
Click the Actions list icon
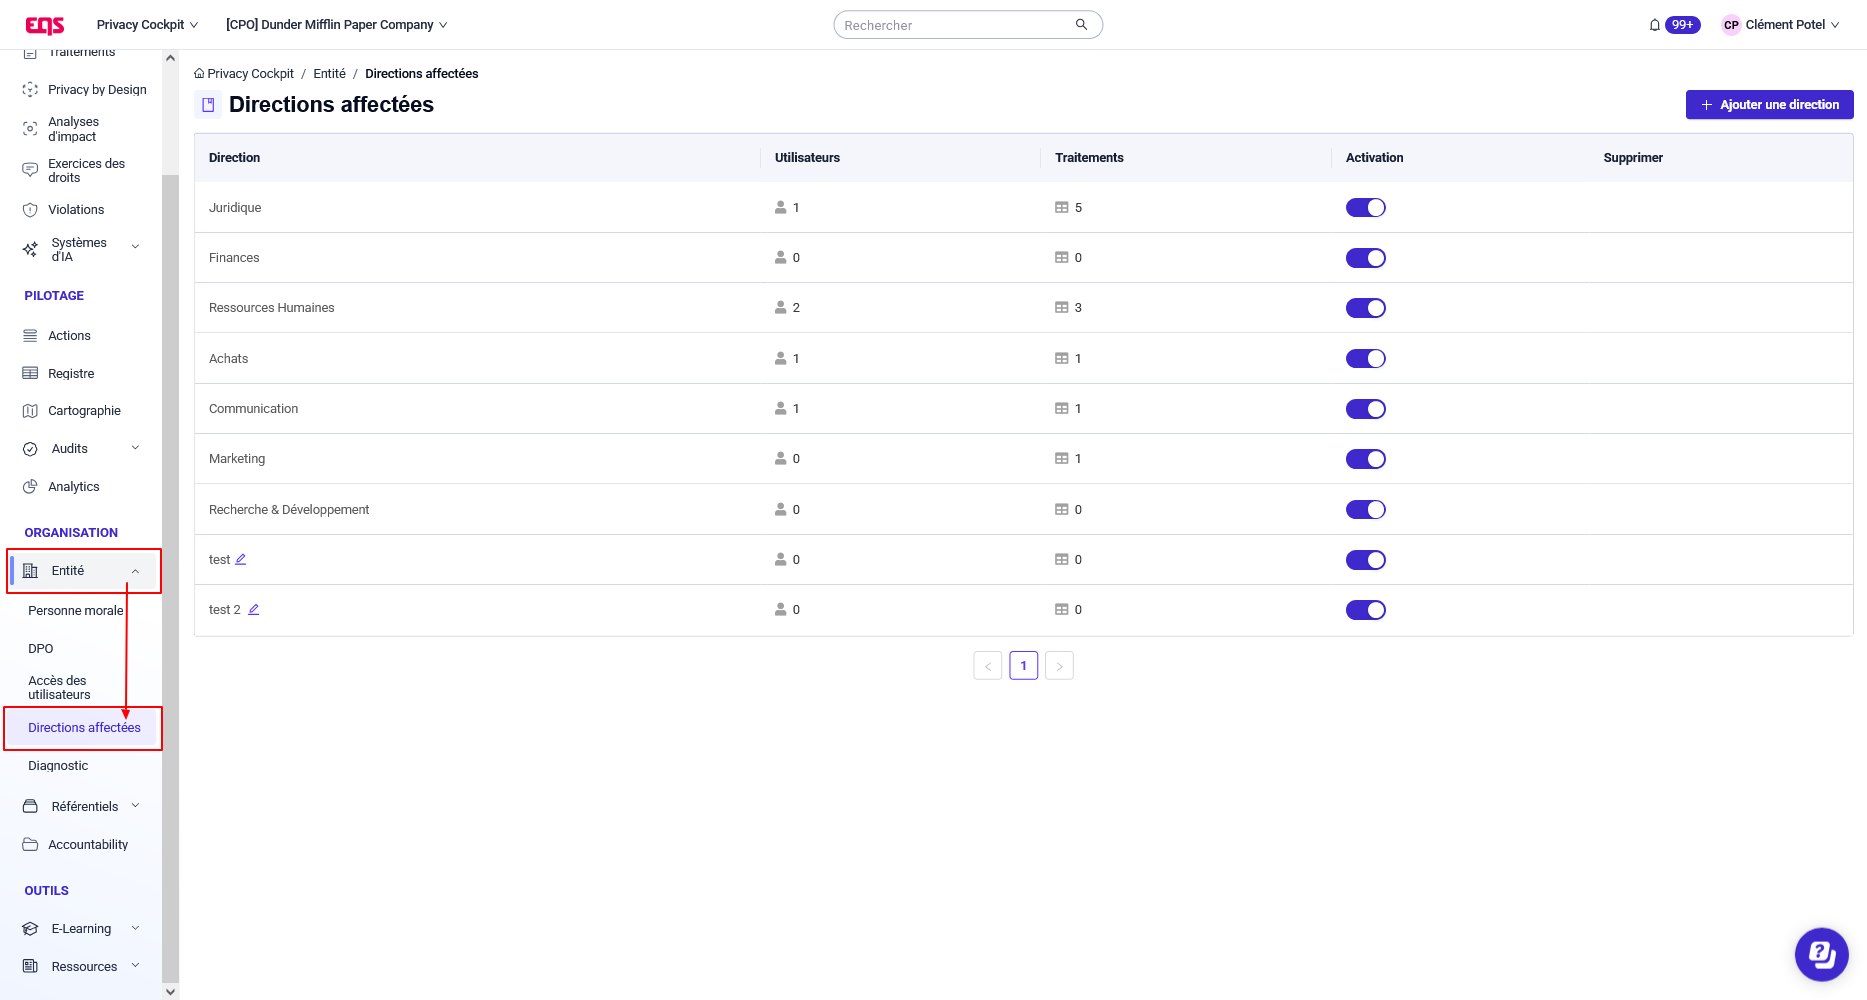[30, 336]
